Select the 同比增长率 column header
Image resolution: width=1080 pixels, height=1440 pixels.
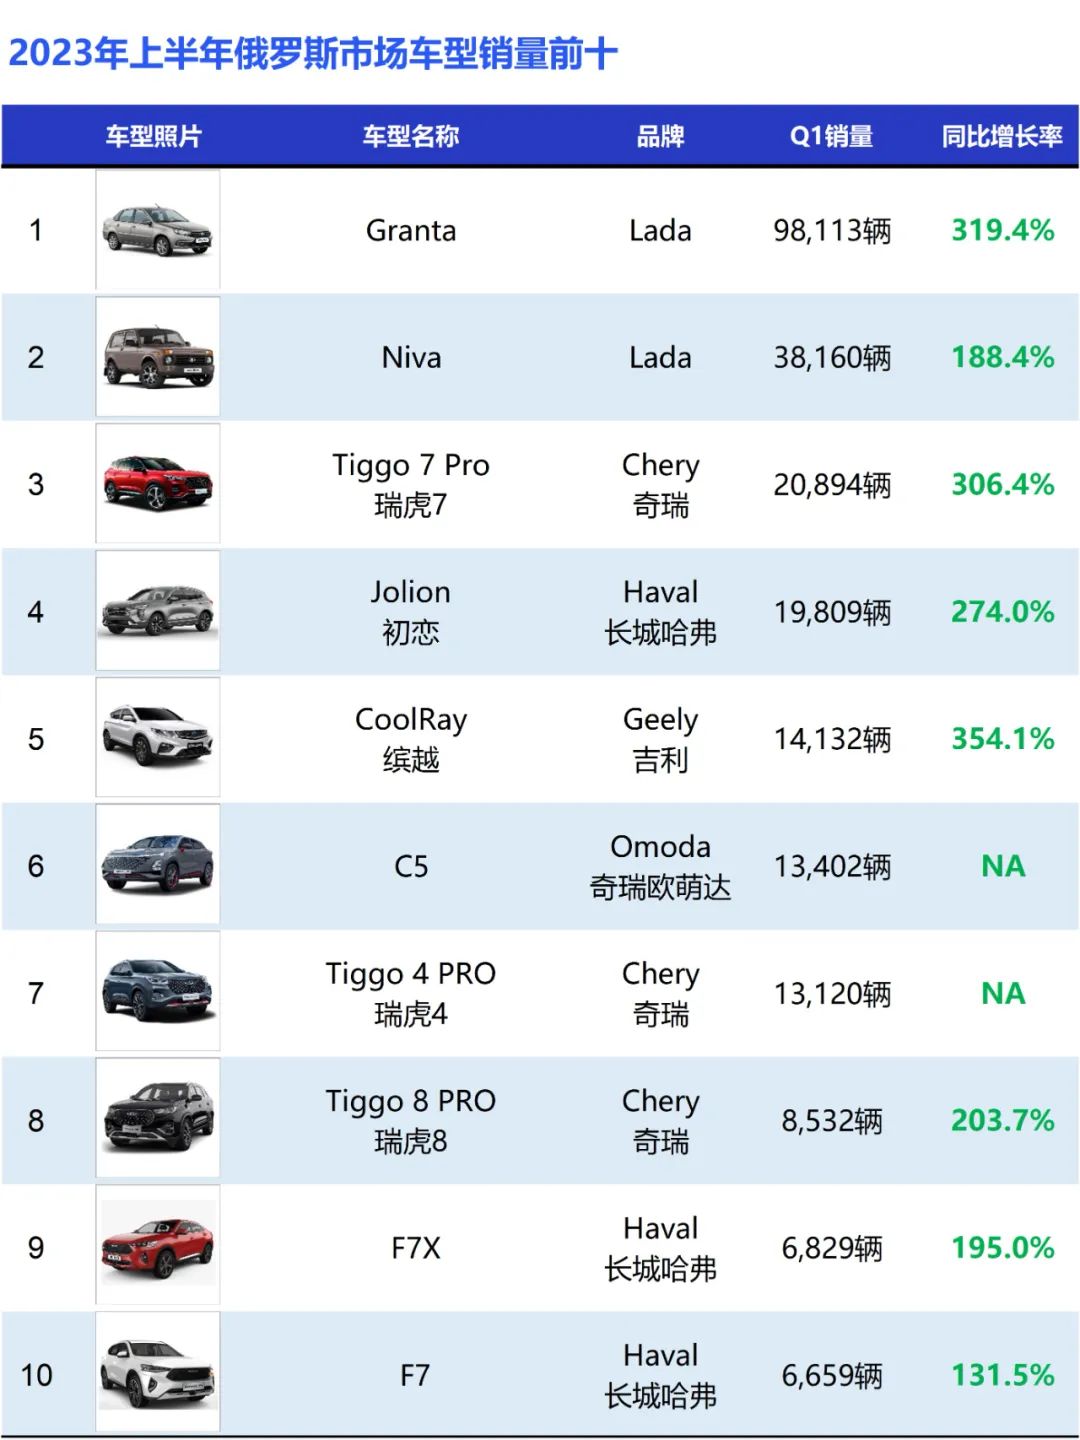[1002, 136]
